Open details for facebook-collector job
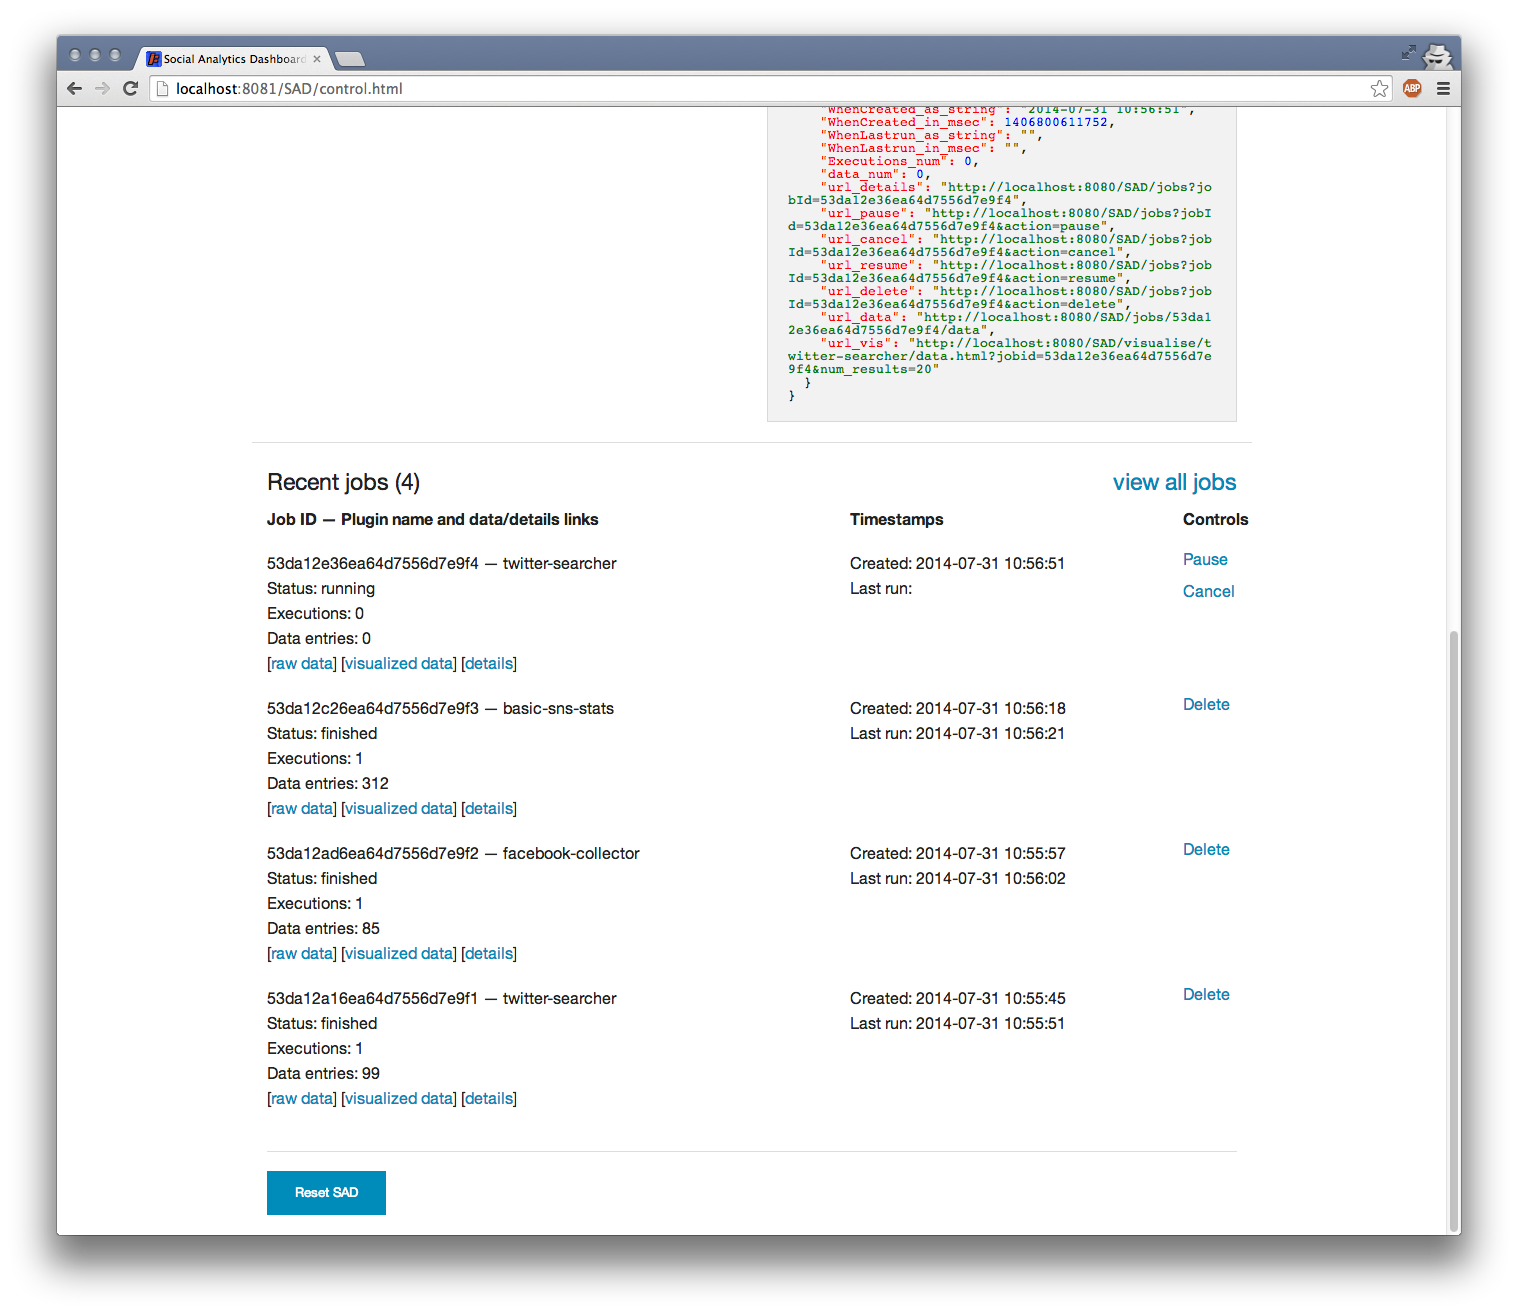1518x1314 pixels. [x=489, y=953]
